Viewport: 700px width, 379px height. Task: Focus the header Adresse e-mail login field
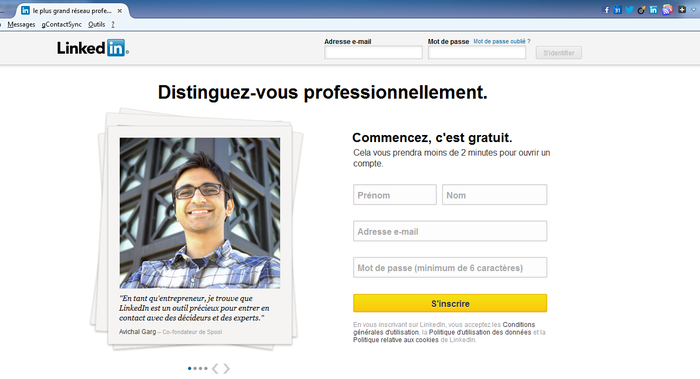coord(373,53)
